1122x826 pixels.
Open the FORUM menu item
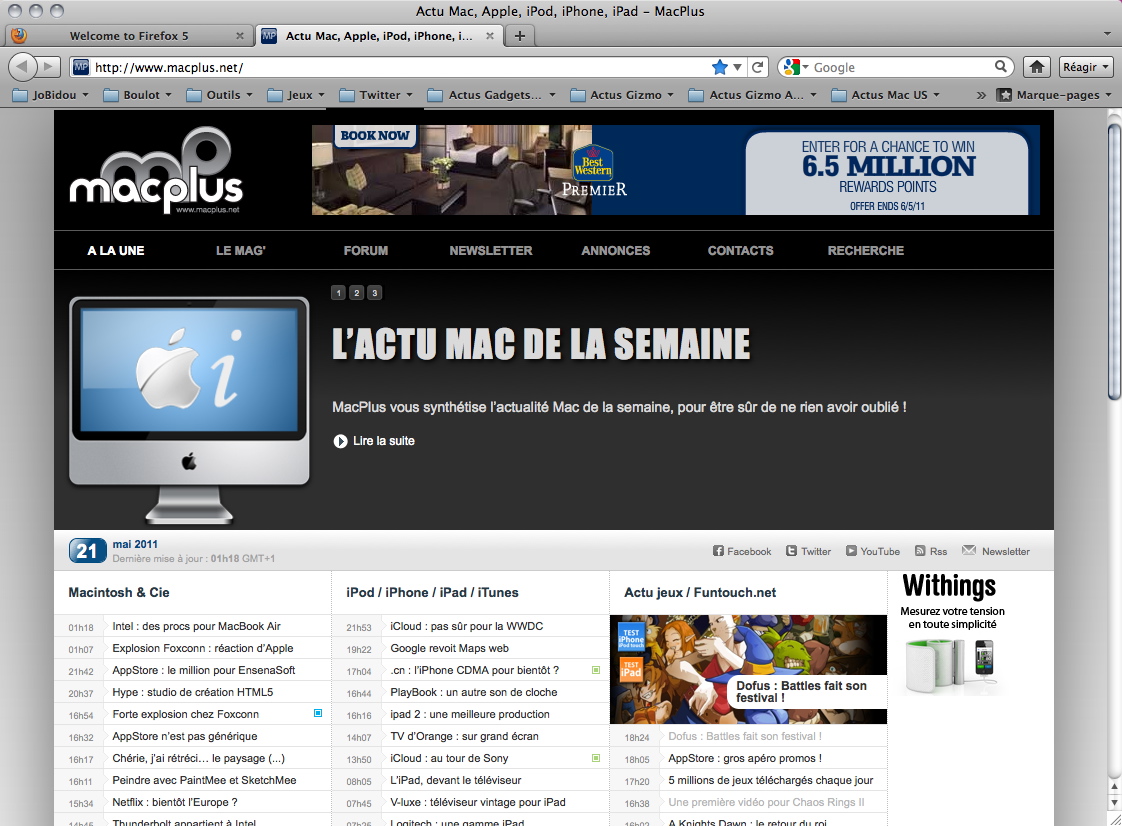point(366,251)
